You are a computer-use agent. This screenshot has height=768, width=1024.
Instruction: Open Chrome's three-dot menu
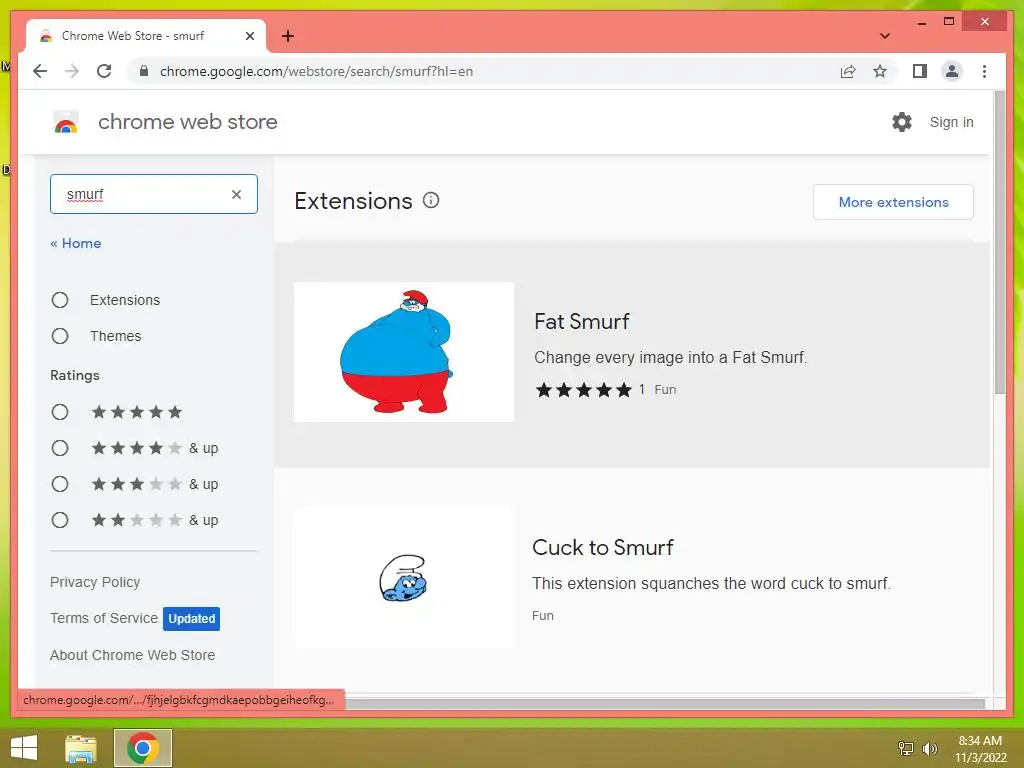[x=984, y=71]
